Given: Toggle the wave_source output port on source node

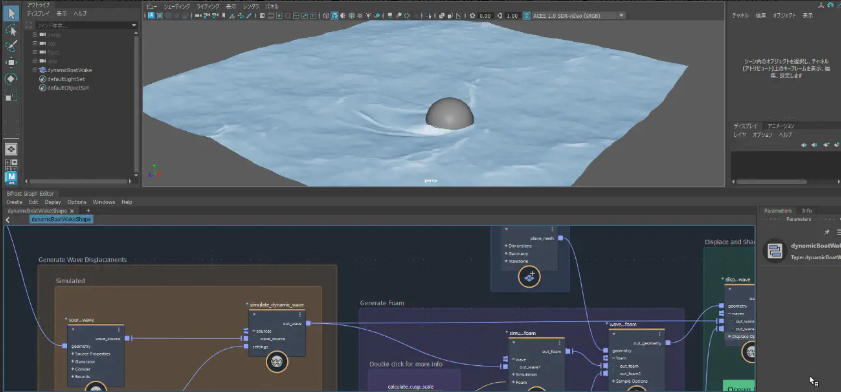Looking at the screenshot, I should pos(127,338).
